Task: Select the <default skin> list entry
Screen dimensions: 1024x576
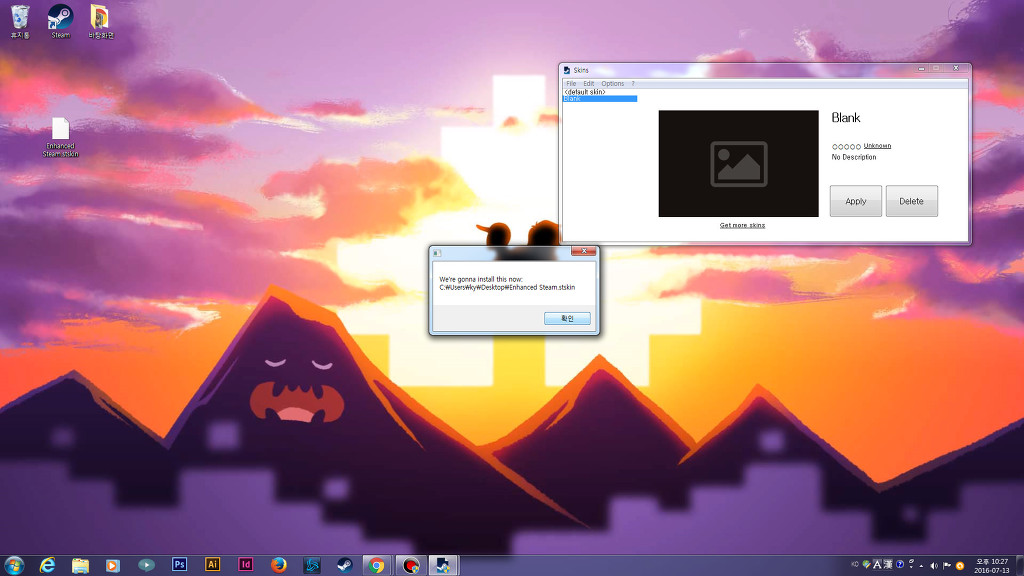Action: coord(585,91)
